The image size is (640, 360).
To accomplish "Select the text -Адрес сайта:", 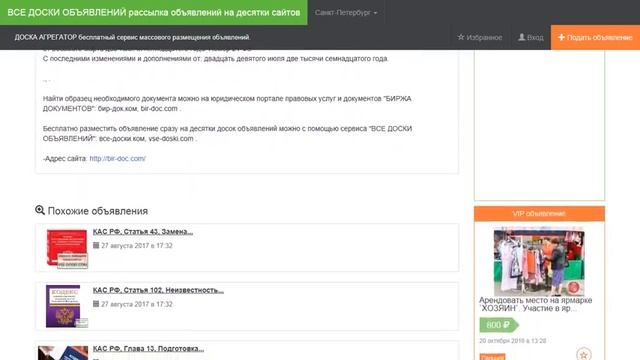I will [x=65, y=158].
